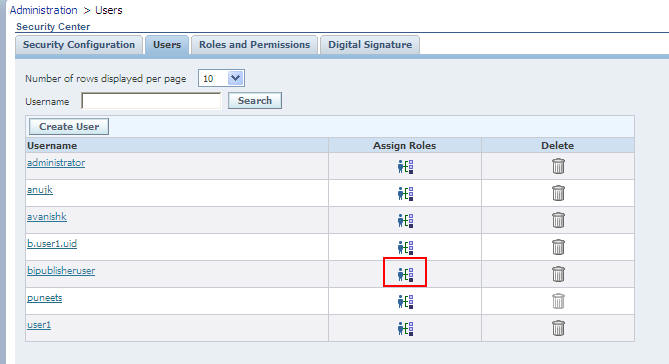
Task: Click the Search button
Action: click(x=255, y=101)
